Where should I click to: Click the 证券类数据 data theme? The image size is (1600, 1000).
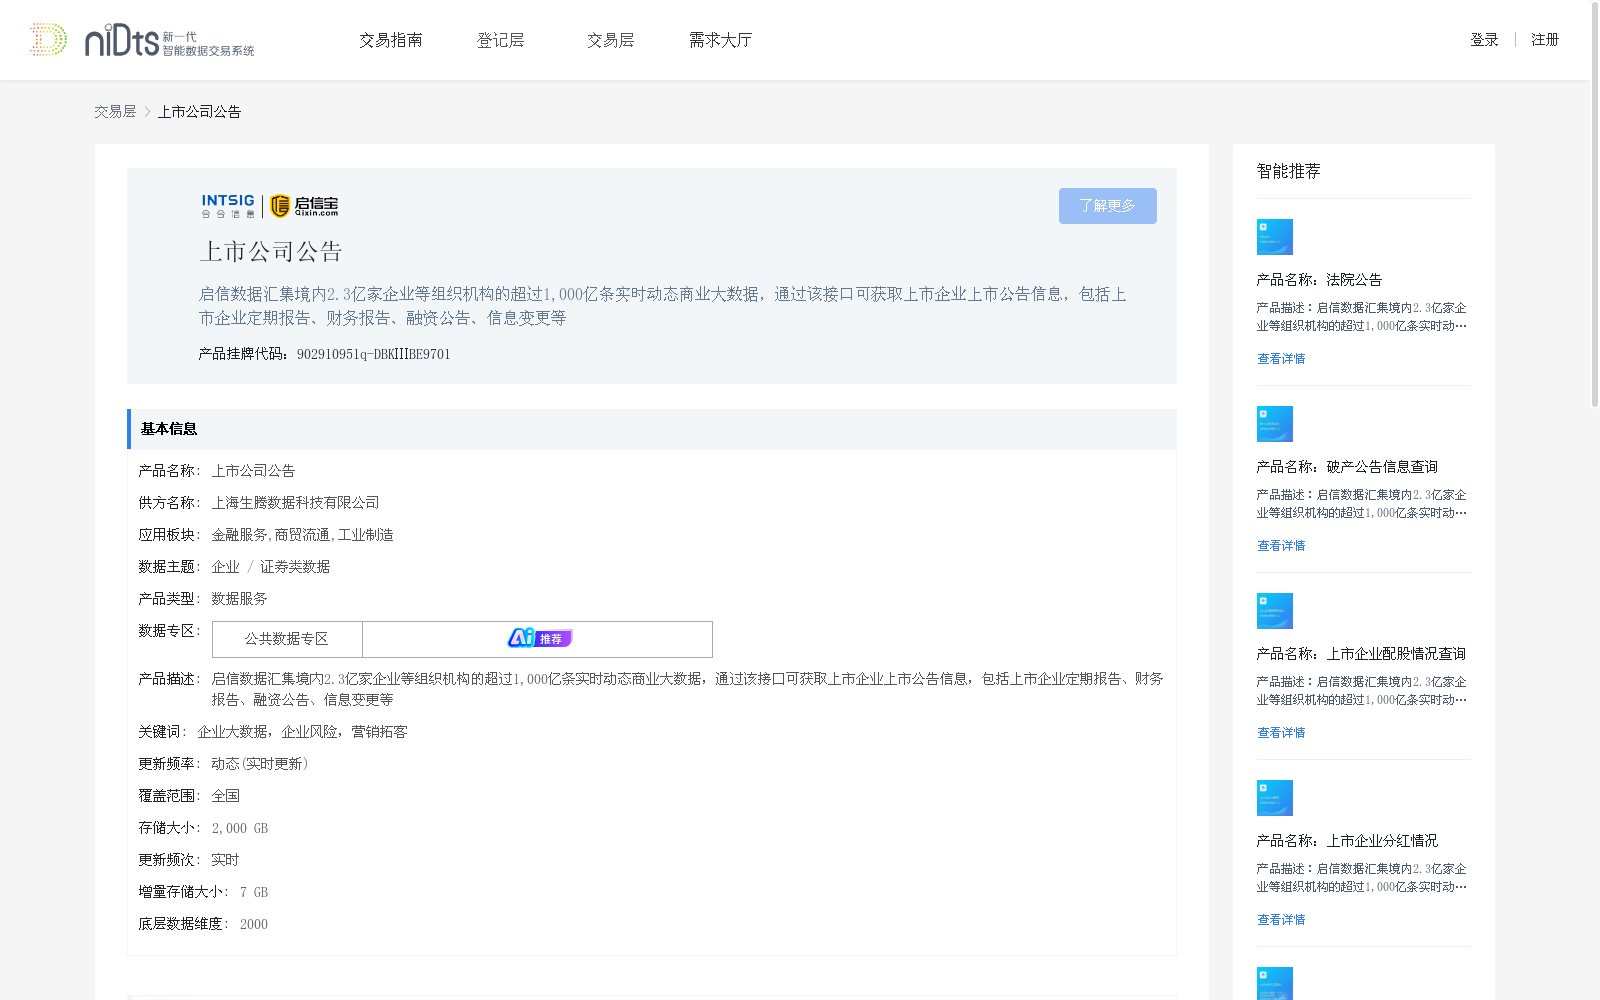(295, 567)
